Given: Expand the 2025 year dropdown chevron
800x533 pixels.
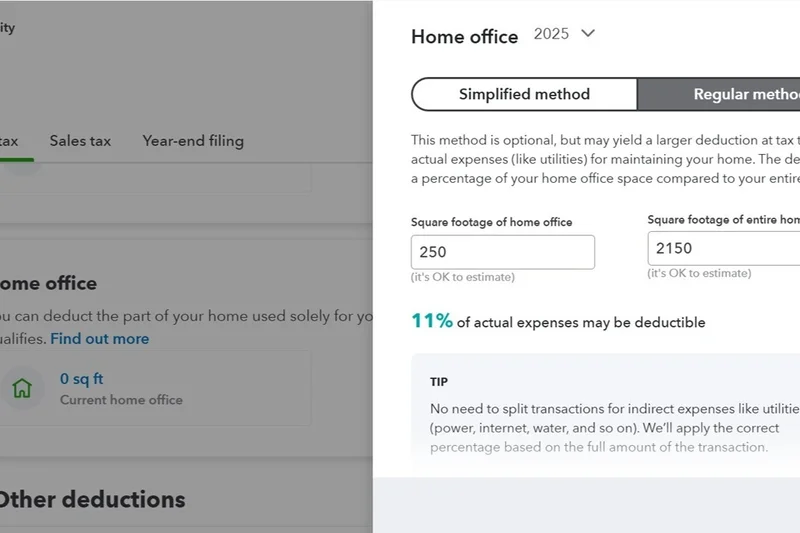Looking at the screenshot, I should pos(588,33).
